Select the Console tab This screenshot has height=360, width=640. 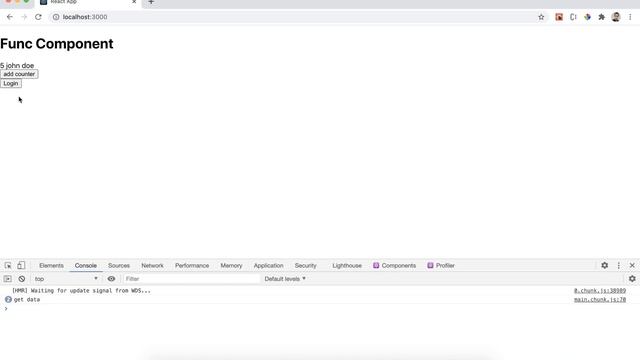(86, 265)
